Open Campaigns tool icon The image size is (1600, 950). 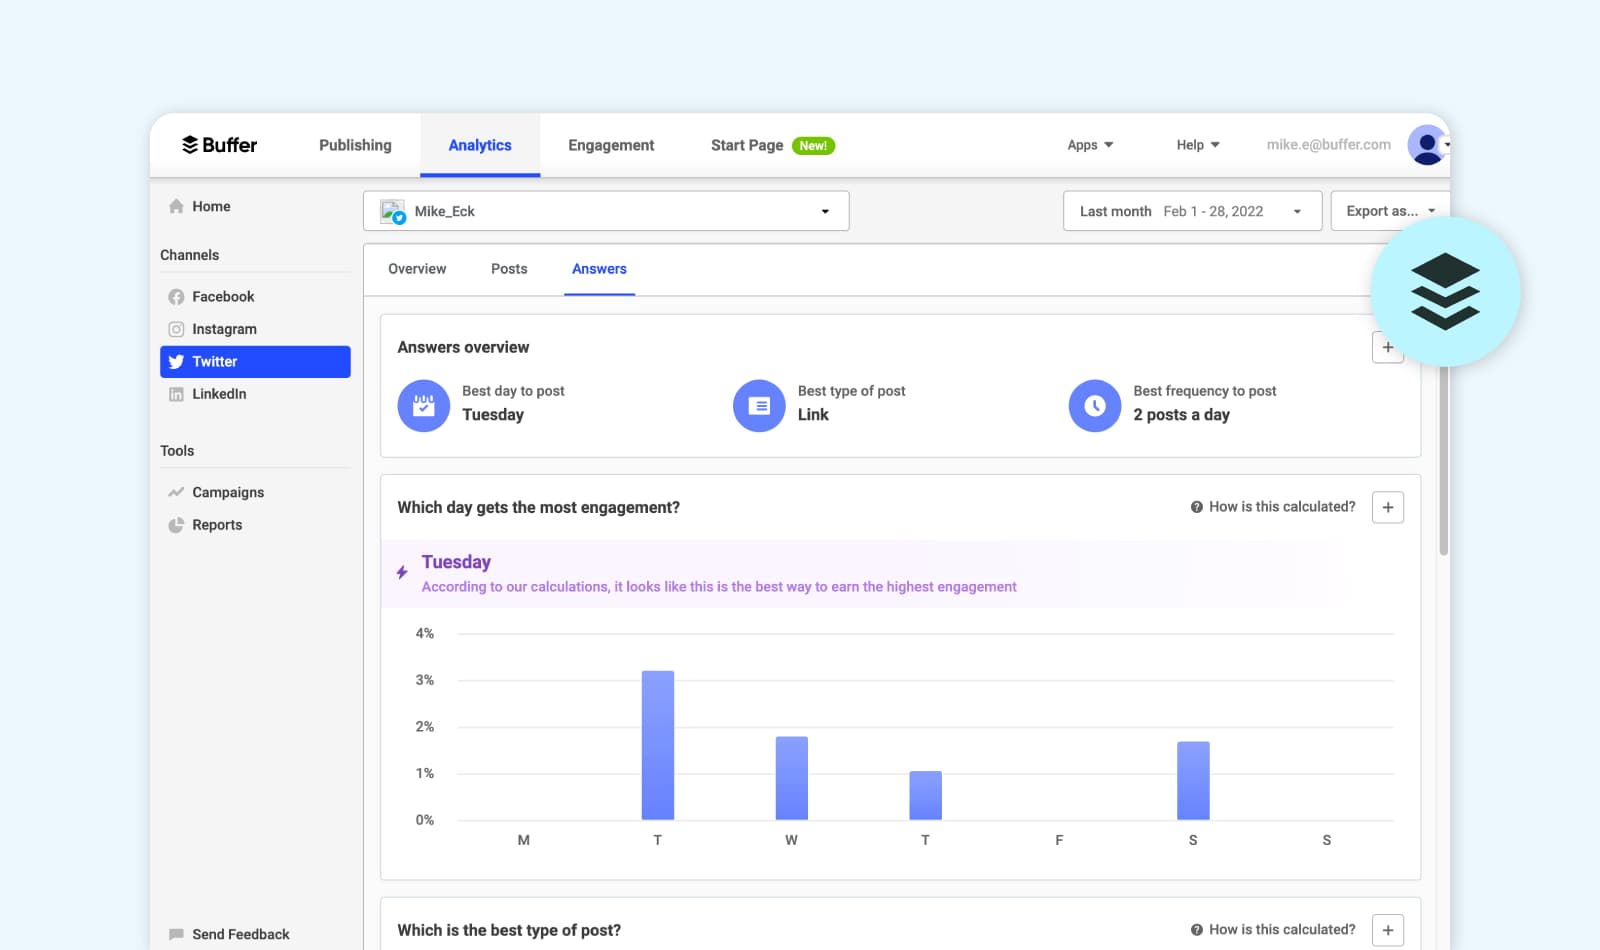tap(176, 492)
